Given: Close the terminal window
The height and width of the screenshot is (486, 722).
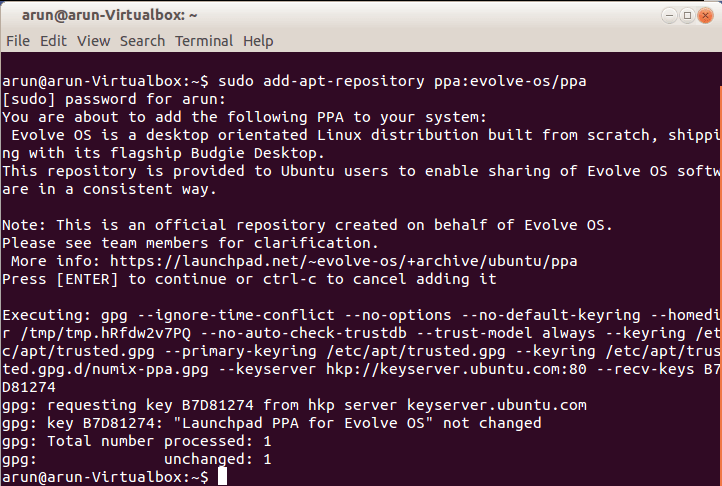Looking at the screenshot, I should (705, 15).
